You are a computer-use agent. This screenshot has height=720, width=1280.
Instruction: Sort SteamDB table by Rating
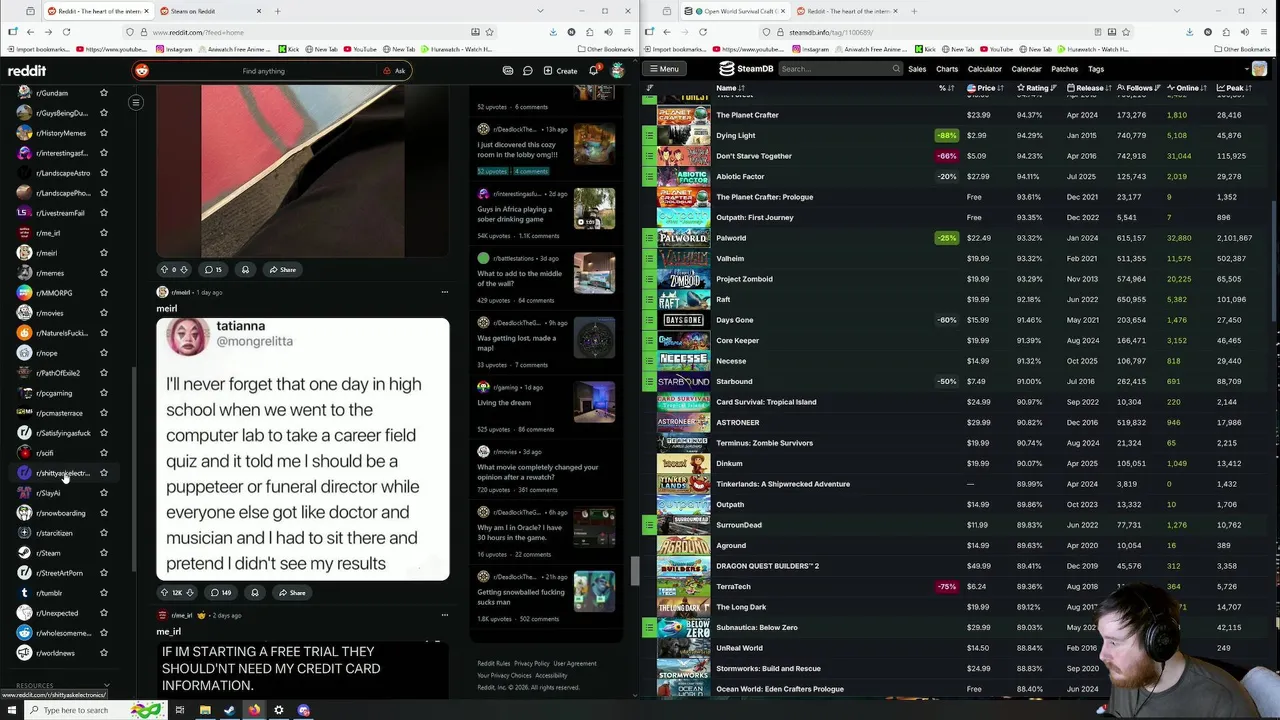pyautogui.click(x=1037, y=88)
